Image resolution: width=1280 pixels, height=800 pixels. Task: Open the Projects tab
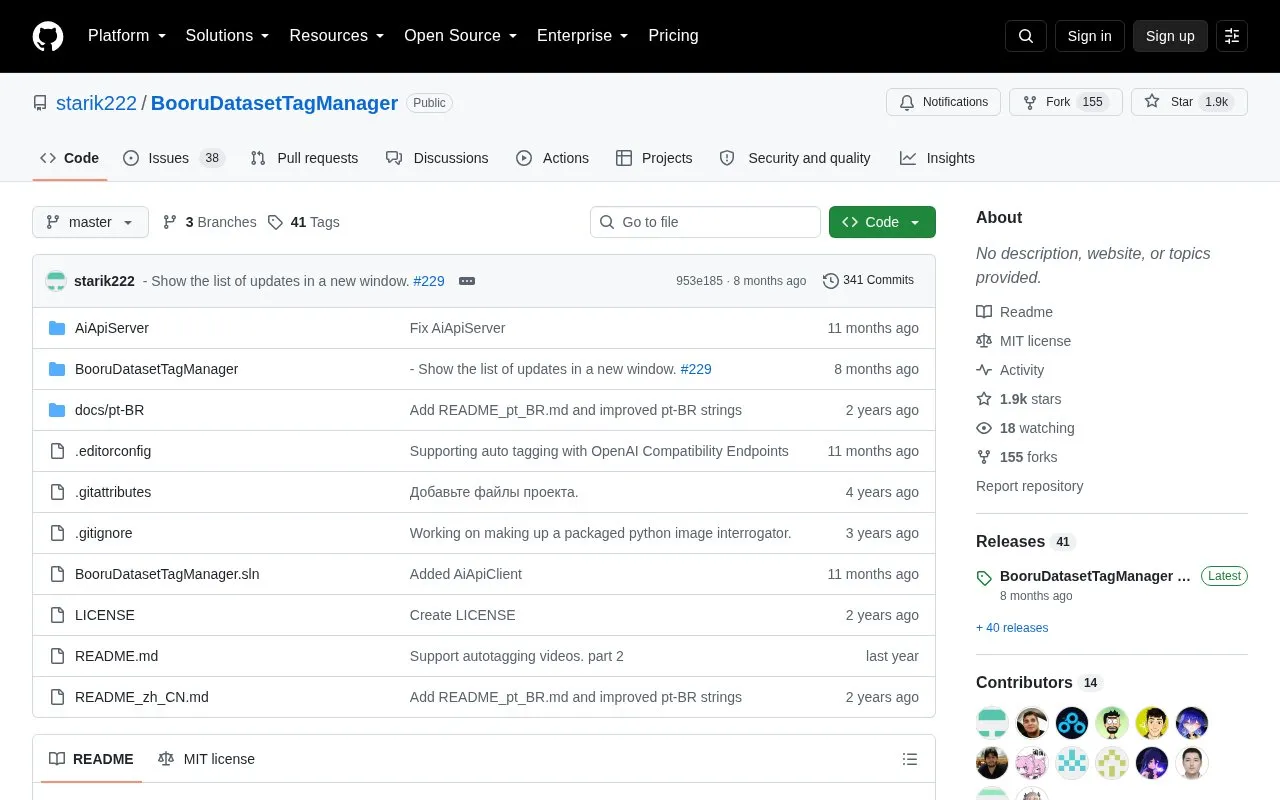click(654, 158)
